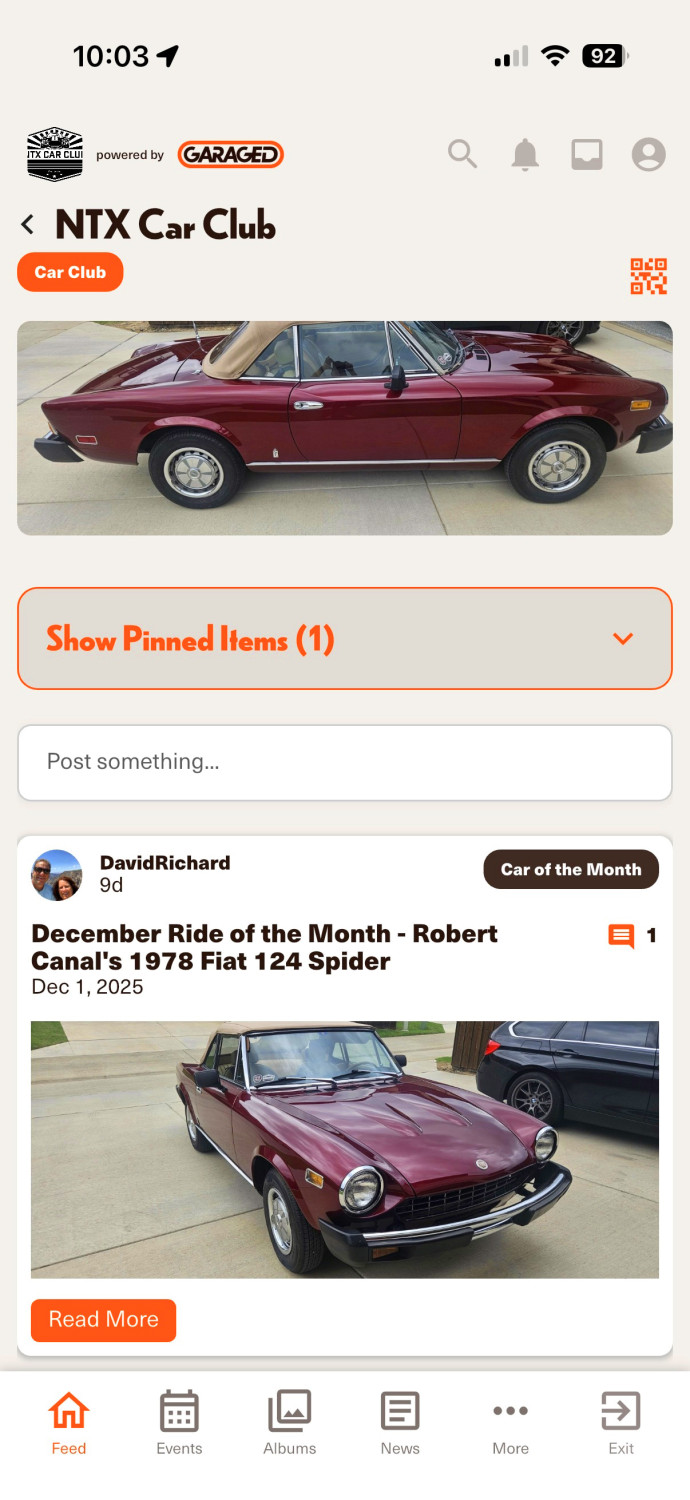Open the search magnifier icon
The width and height of the screenshot is (690, 1500).
click(462, 154)
